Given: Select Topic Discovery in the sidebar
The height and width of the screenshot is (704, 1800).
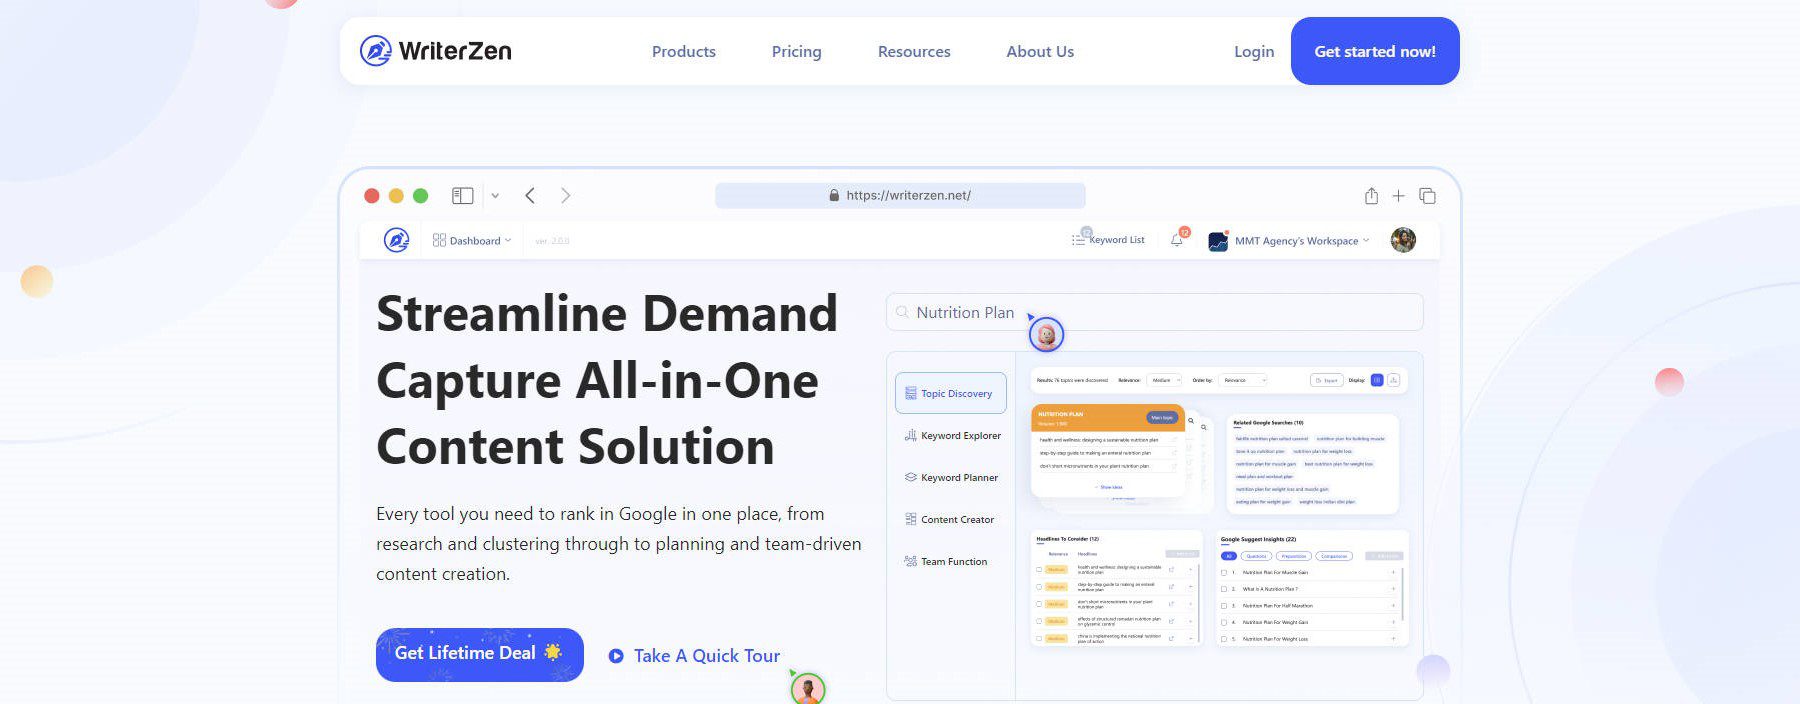Looking at the screenshot, I should [x=950, y=394].
